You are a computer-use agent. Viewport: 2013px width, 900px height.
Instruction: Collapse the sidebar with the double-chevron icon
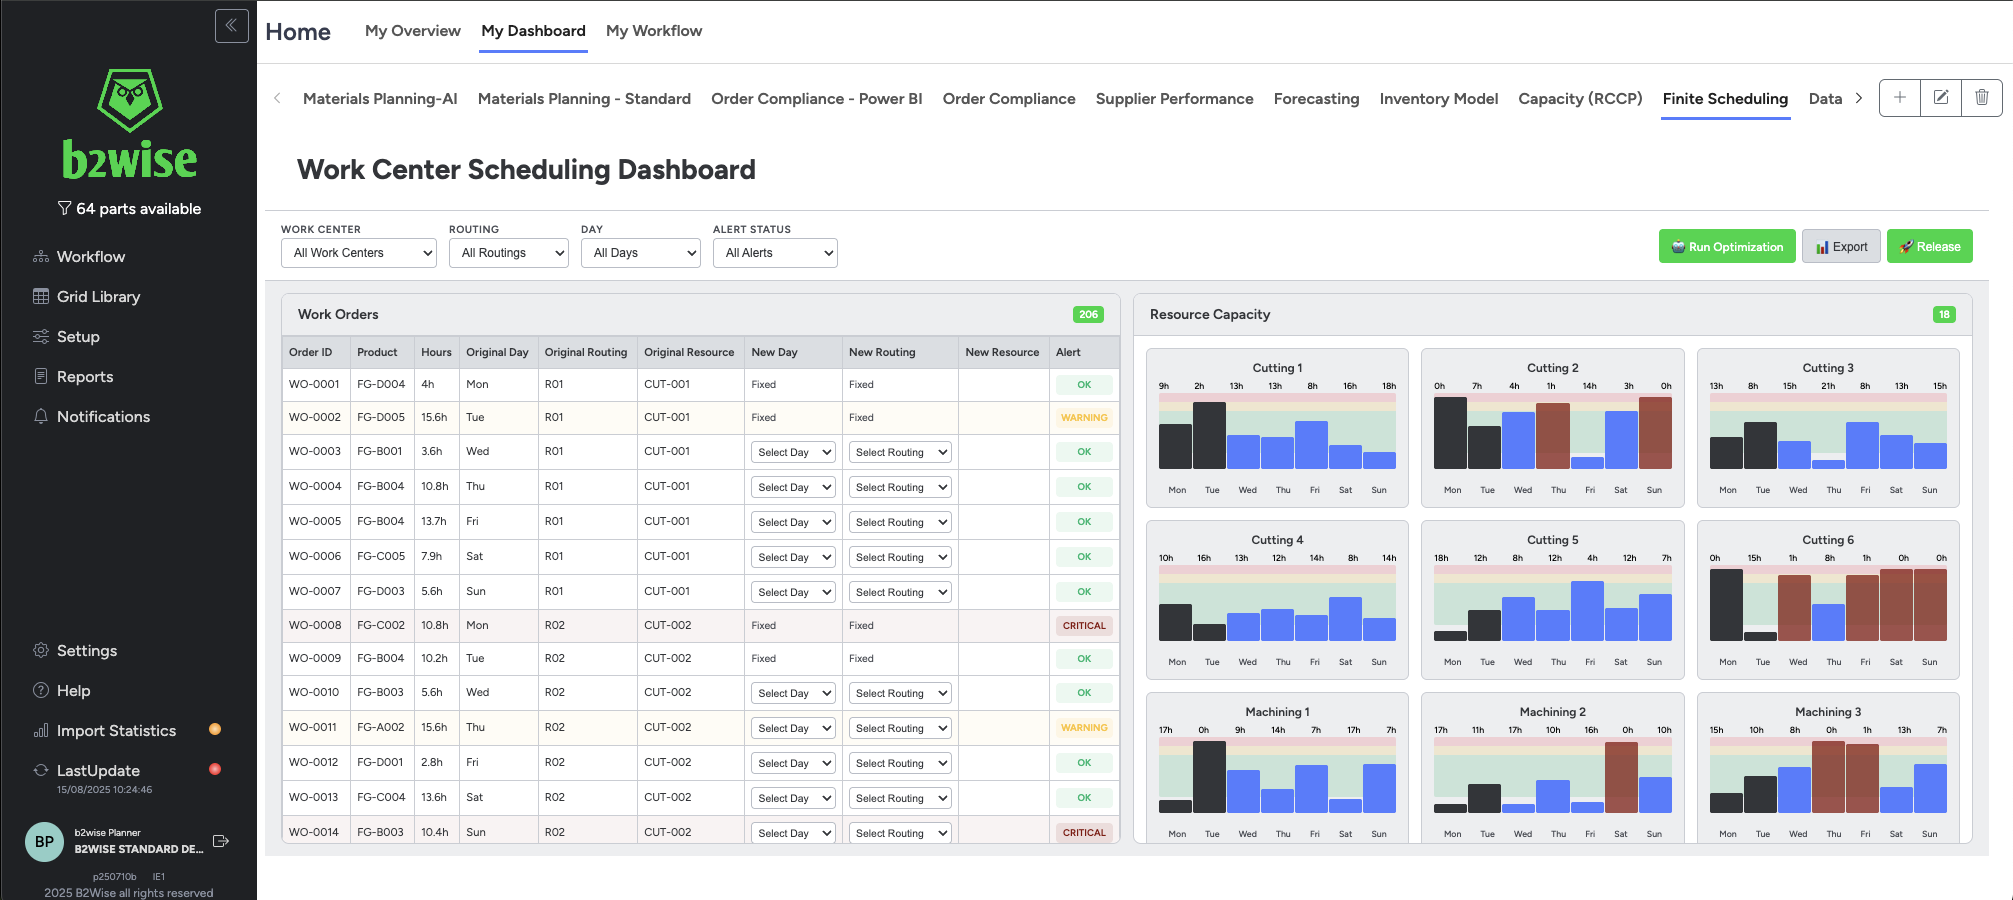231,26
